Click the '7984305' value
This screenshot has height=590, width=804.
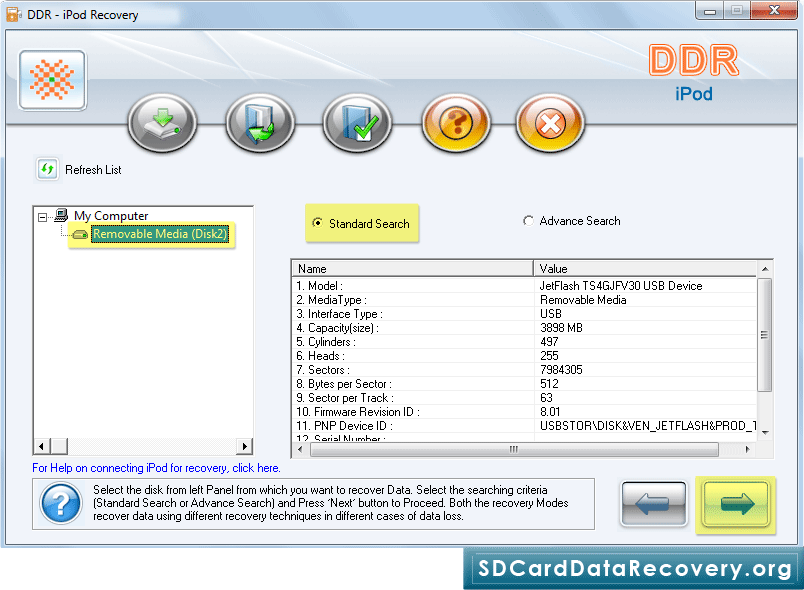point(561,370)
